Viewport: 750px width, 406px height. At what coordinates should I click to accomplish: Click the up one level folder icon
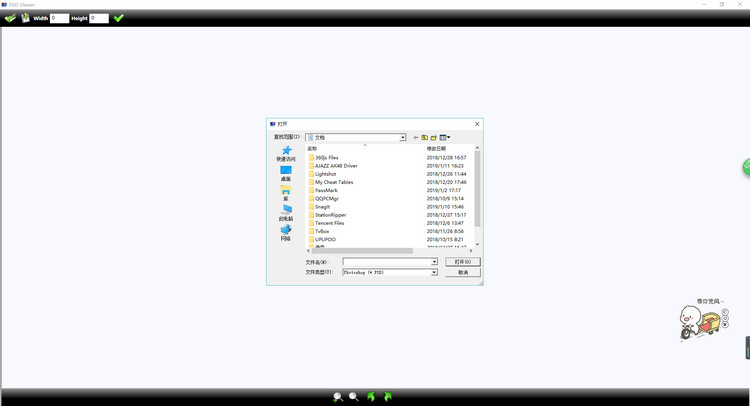pos(424,138)
